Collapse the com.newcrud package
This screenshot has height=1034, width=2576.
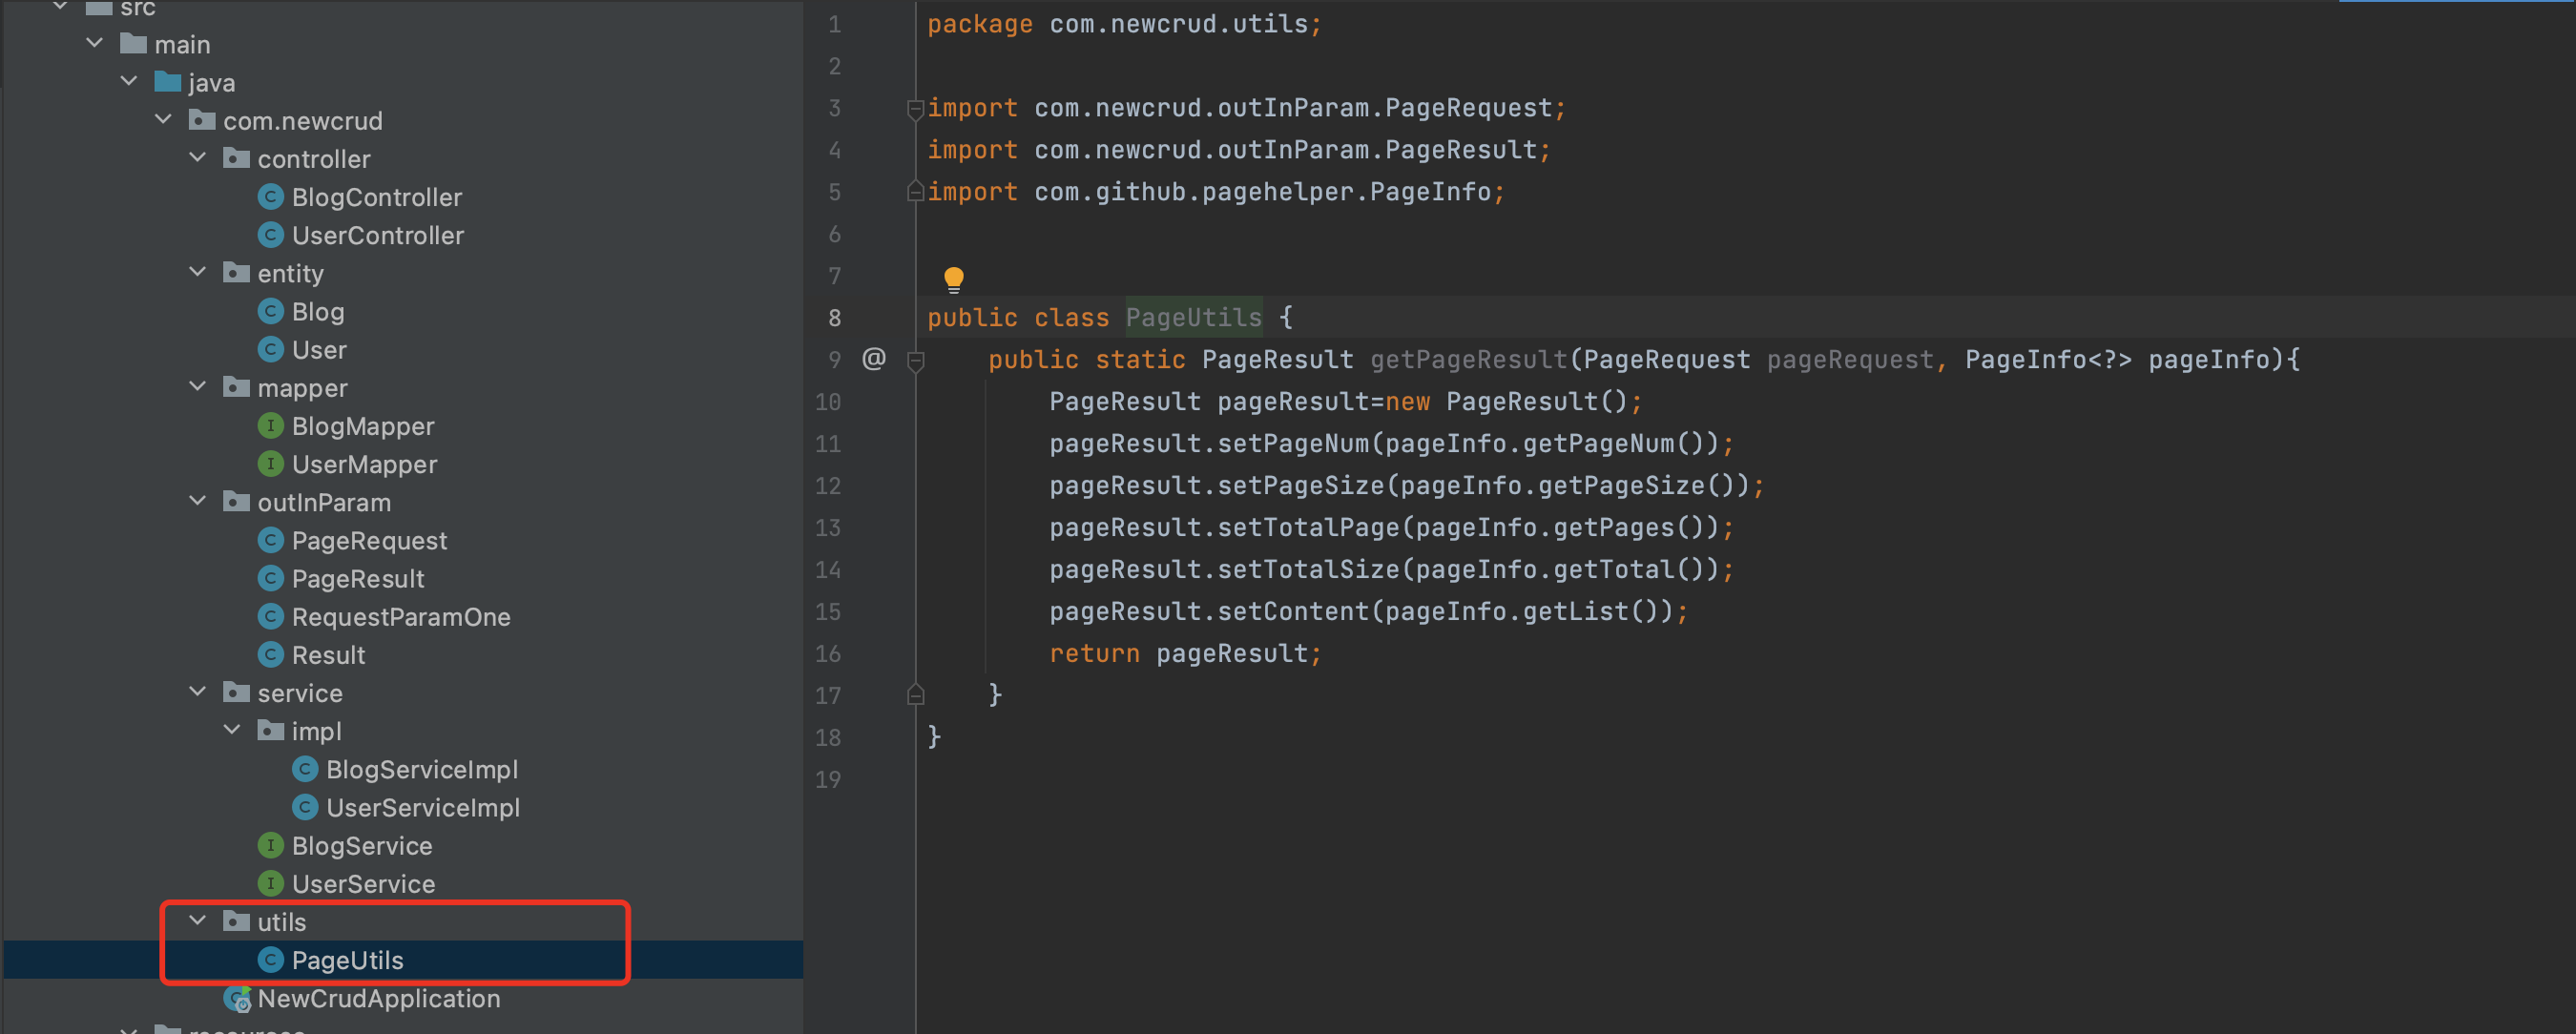click(x=164, y=120)
